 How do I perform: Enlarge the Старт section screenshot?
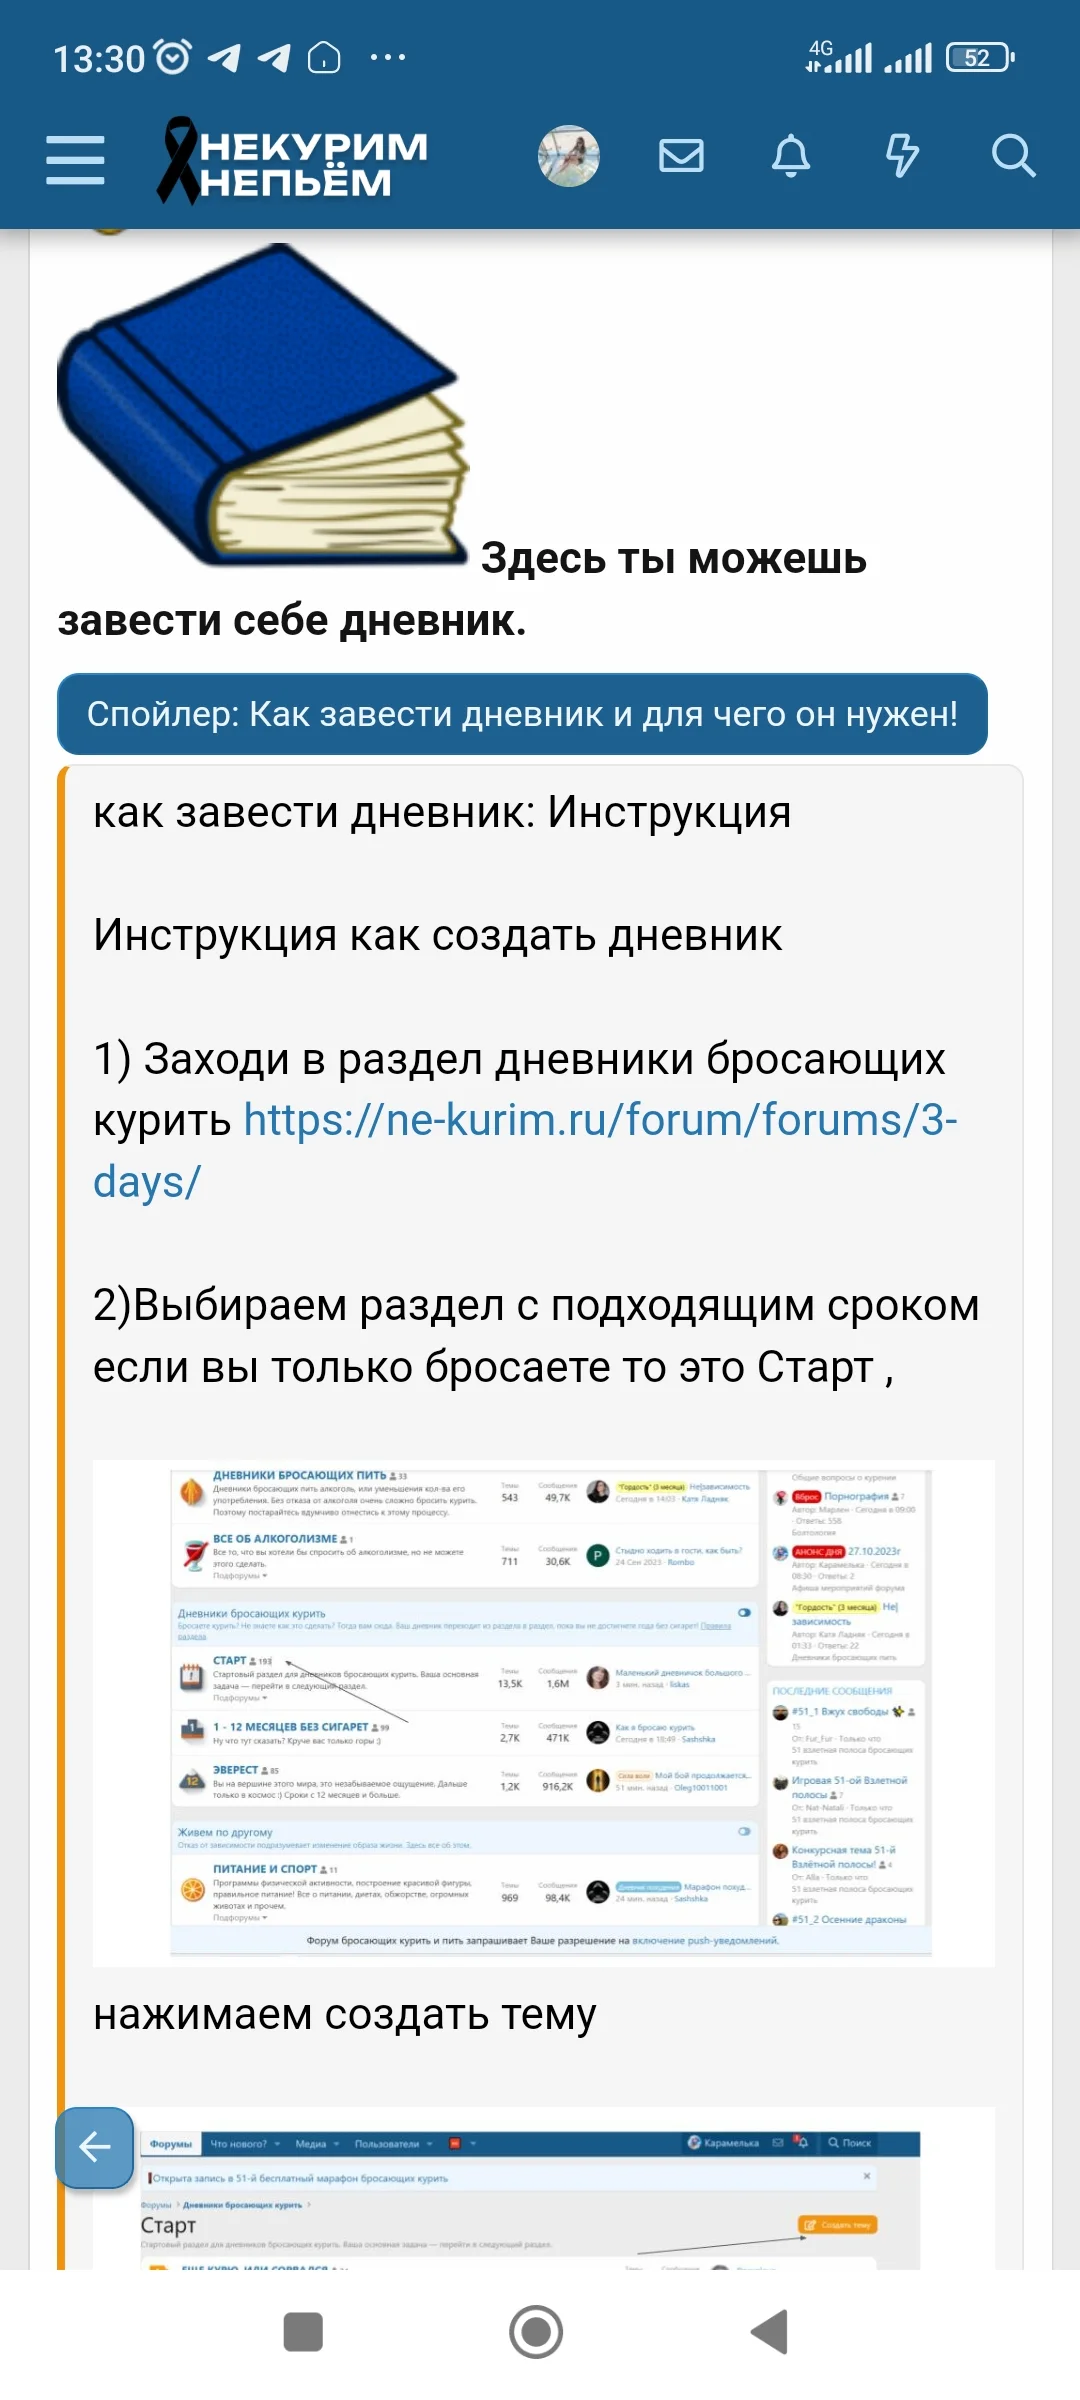pyautogui.click(x=544, y=2189)
